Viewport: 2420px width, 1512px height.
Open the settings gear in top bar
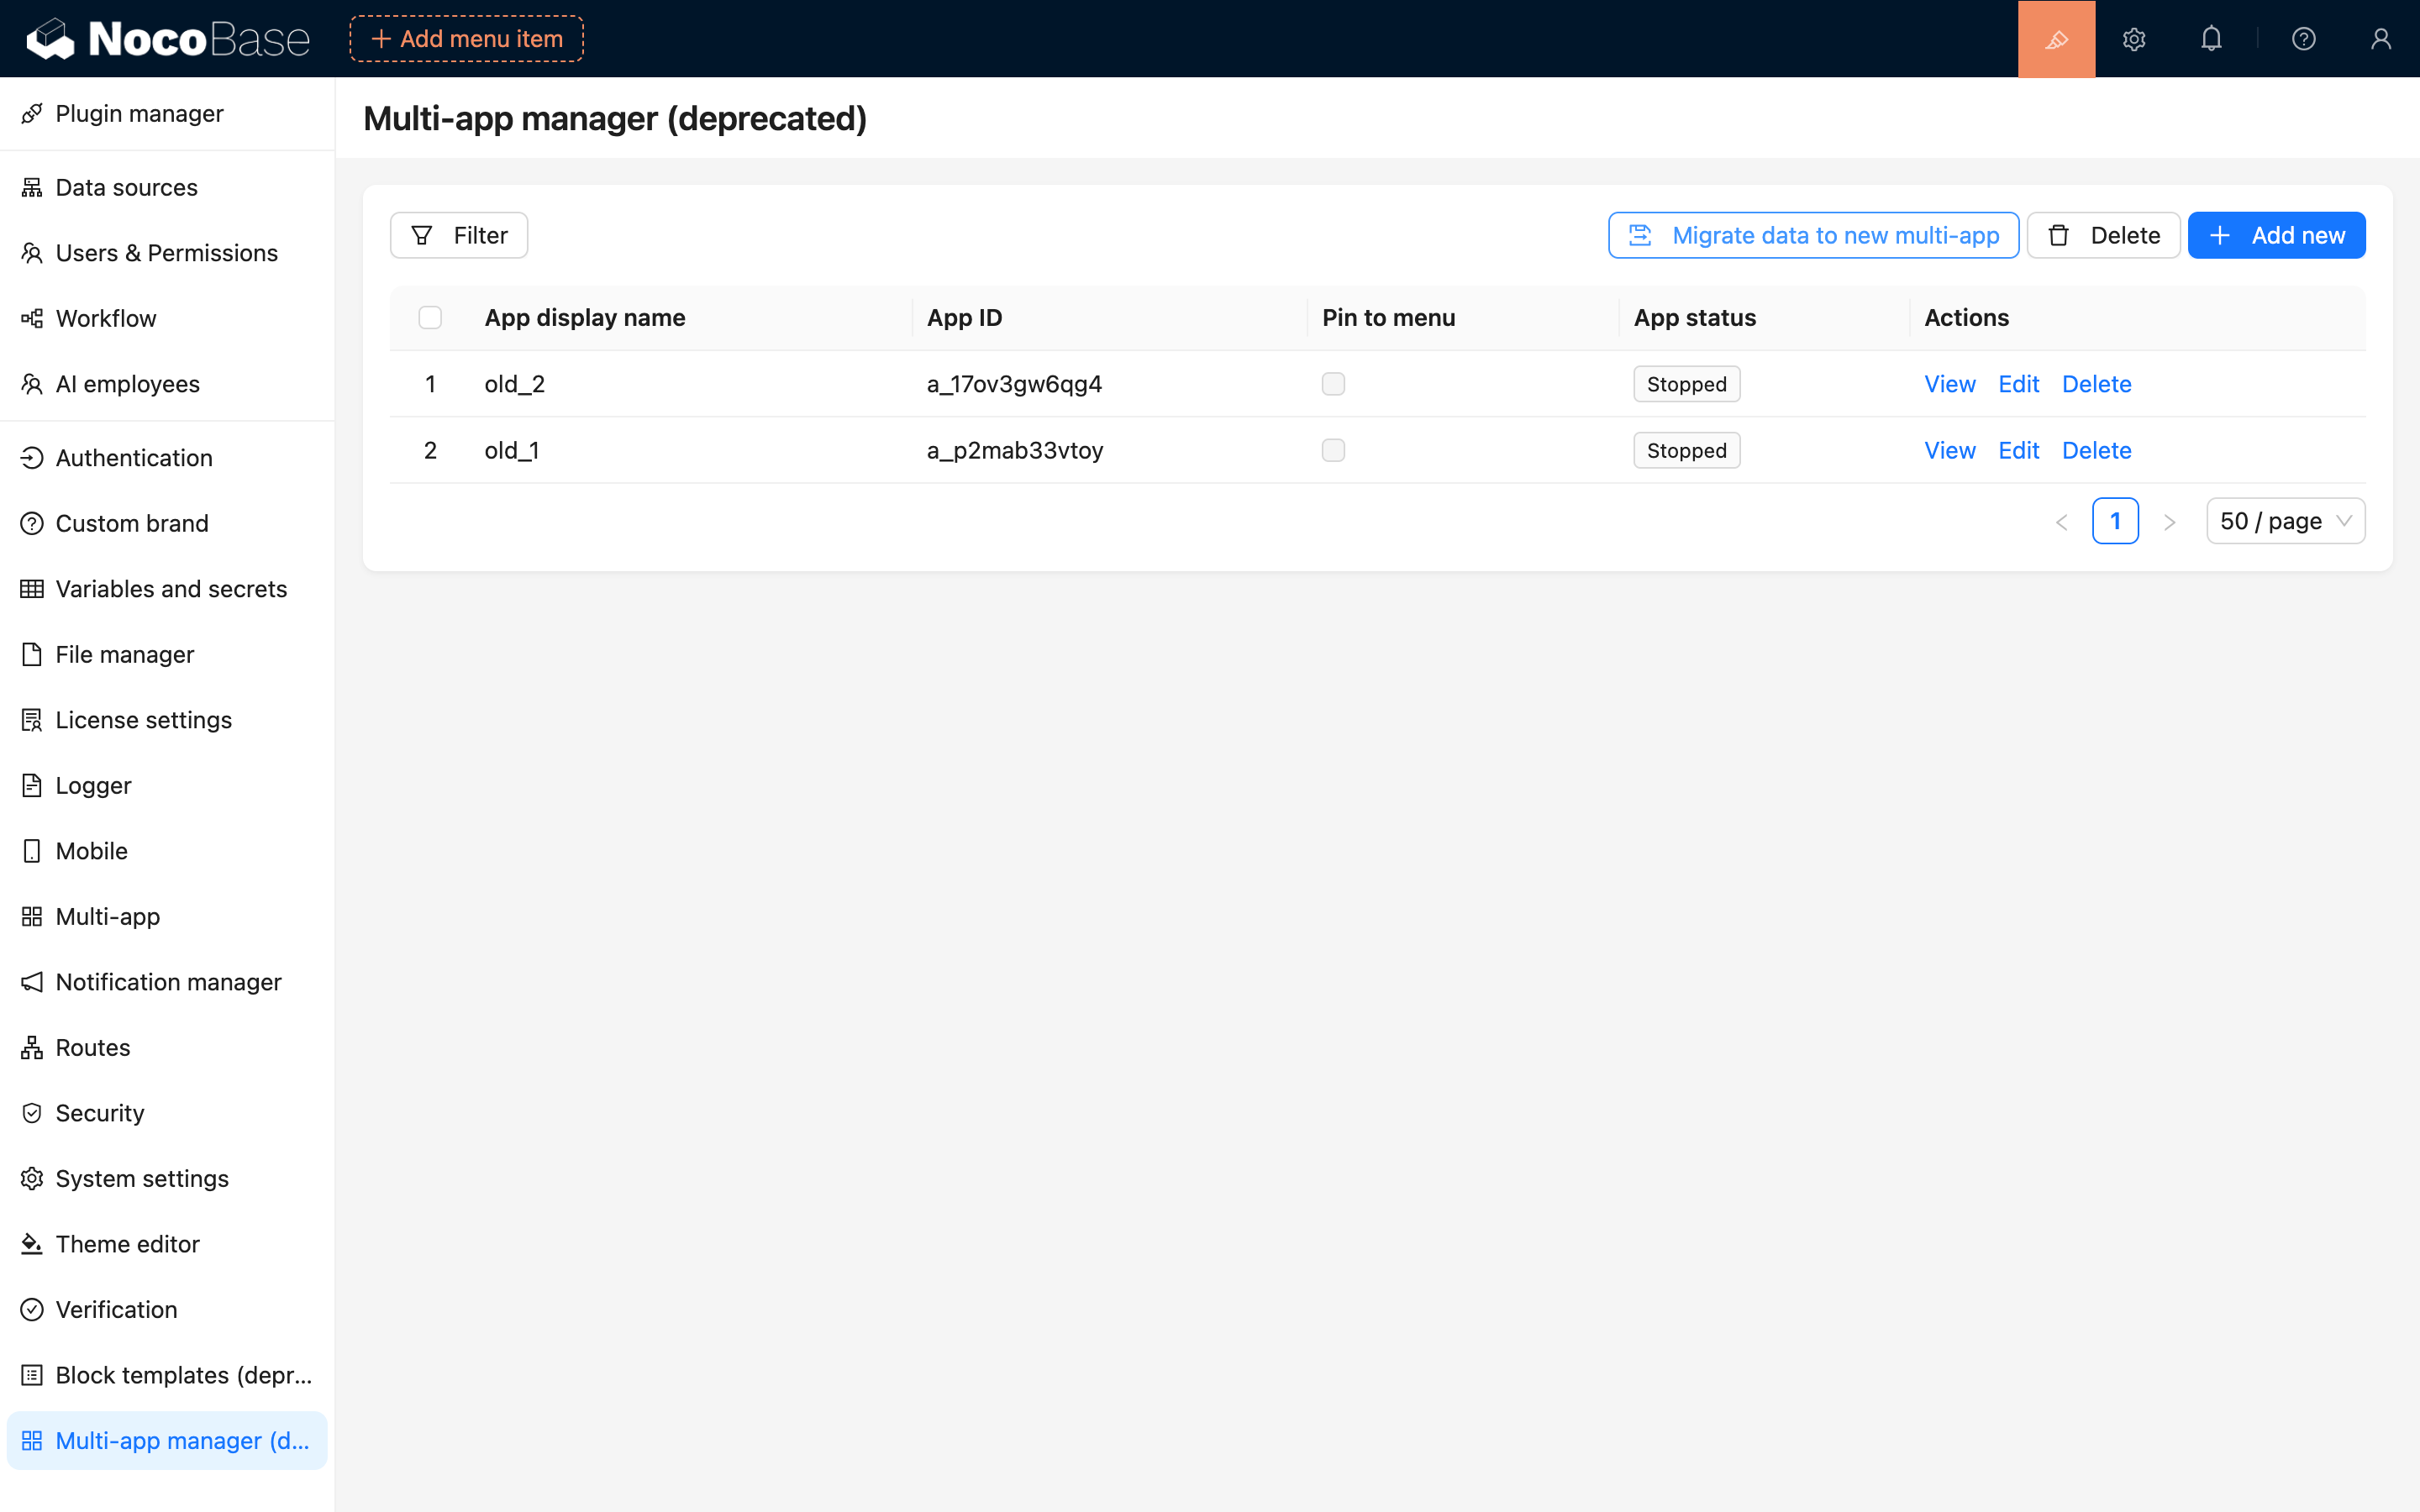click(x=2133, y=39)
